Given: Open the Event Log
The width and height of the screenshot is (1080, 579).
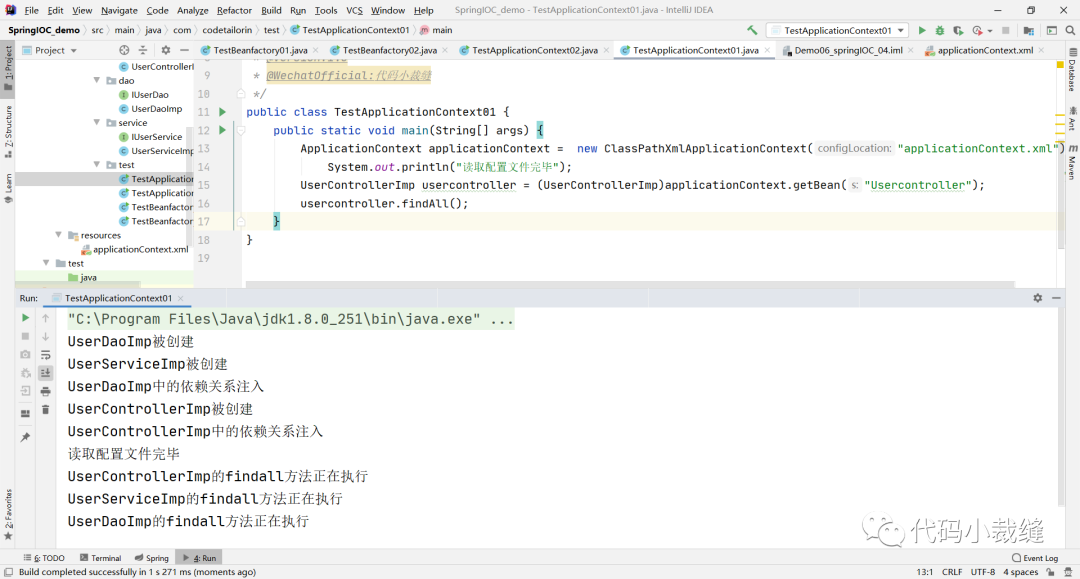Looking at the screenshot, I should pyautogui.click(x=1035, y=558).
